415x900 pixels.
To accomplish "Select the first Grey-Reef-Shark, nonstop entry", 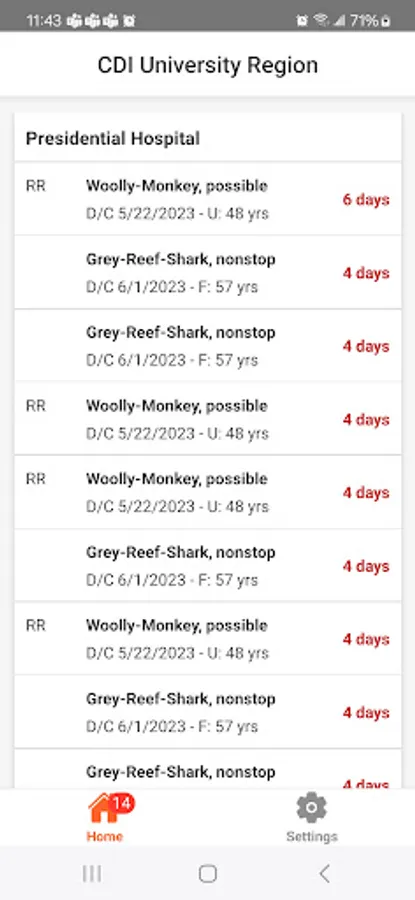I will (208, 273).
